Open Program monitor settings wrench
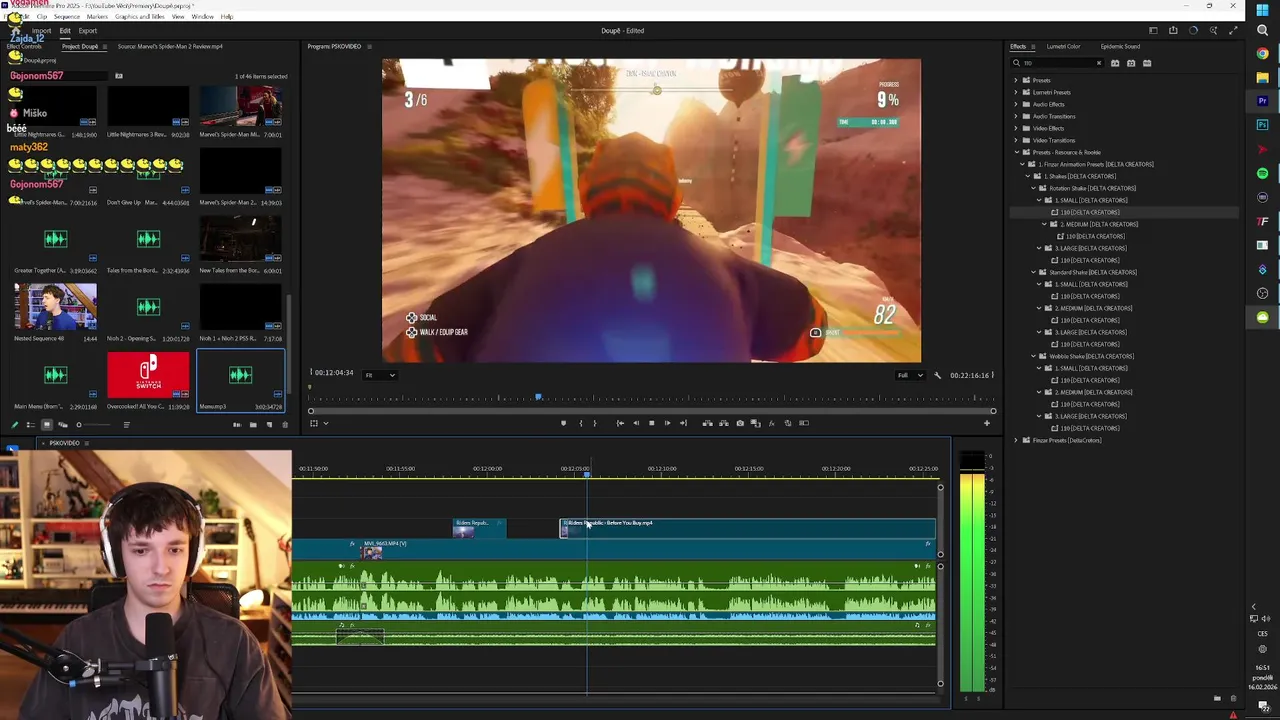The height and width of the screenshot is (720, 1280). tap(937, 375)
